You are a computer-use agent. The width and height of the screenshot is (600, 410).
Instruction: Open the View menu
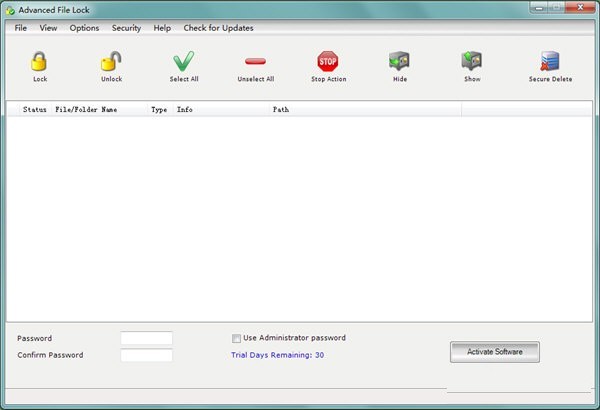(x=48, y=28)
